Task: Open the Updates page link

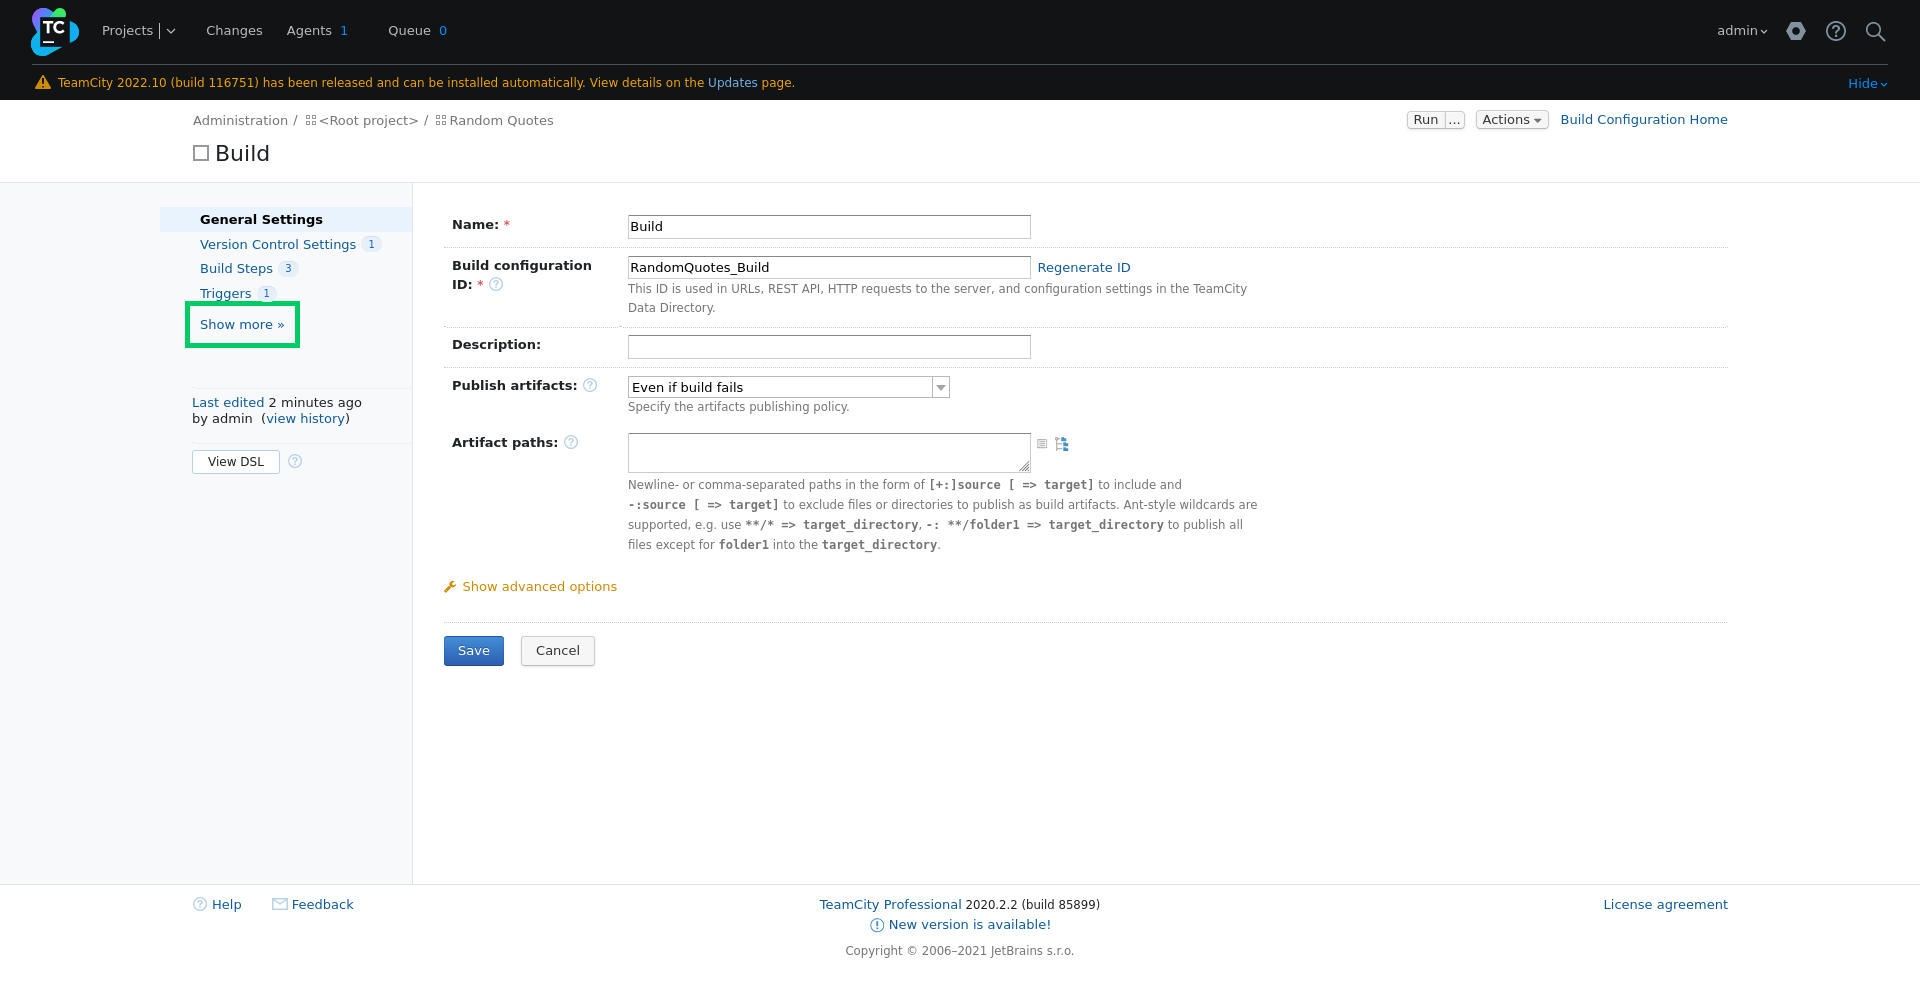Action: (733, 83)
